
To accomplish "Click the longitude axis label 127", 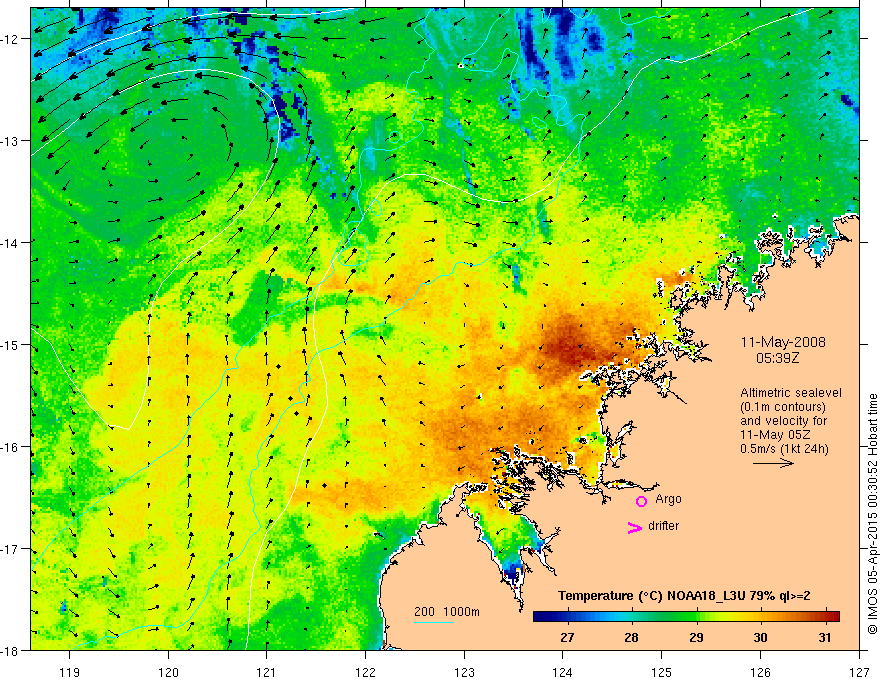I will (x=859, y=672).
